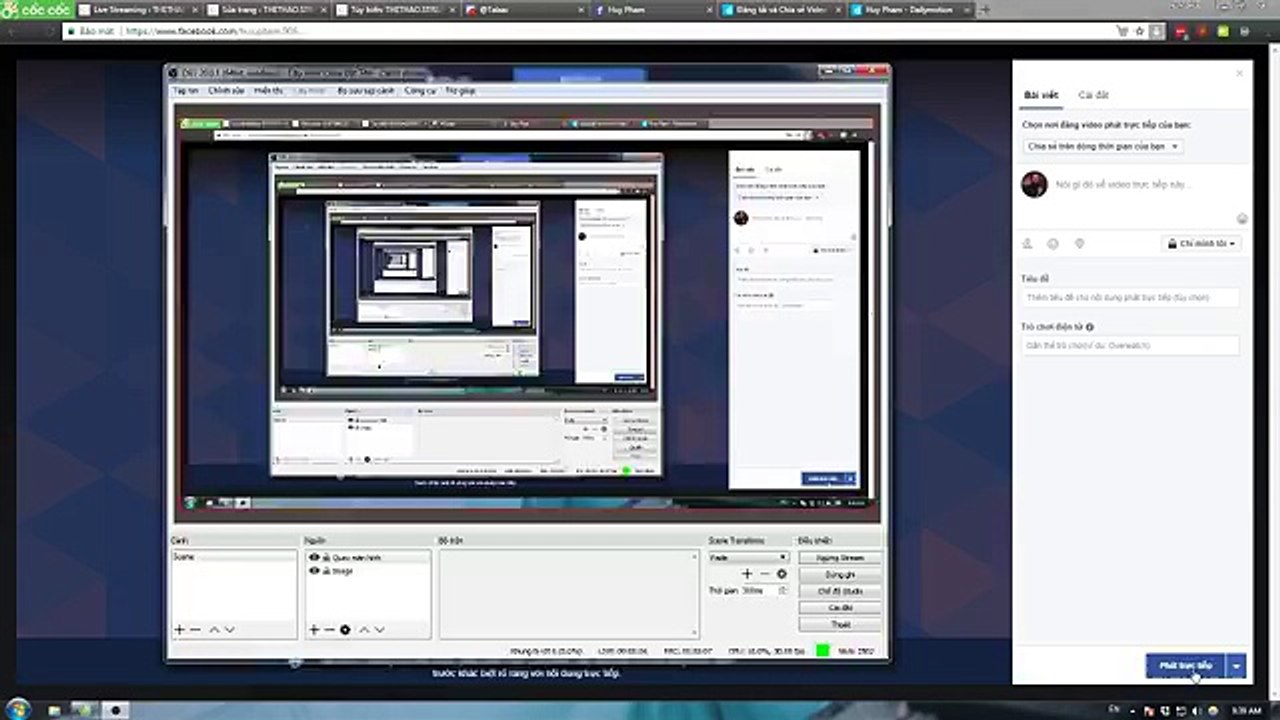The height and width of the screenshot is (720, 1280).
Task: Click the Ngừng Stream button in OBS
Action: tap(840, 558)
